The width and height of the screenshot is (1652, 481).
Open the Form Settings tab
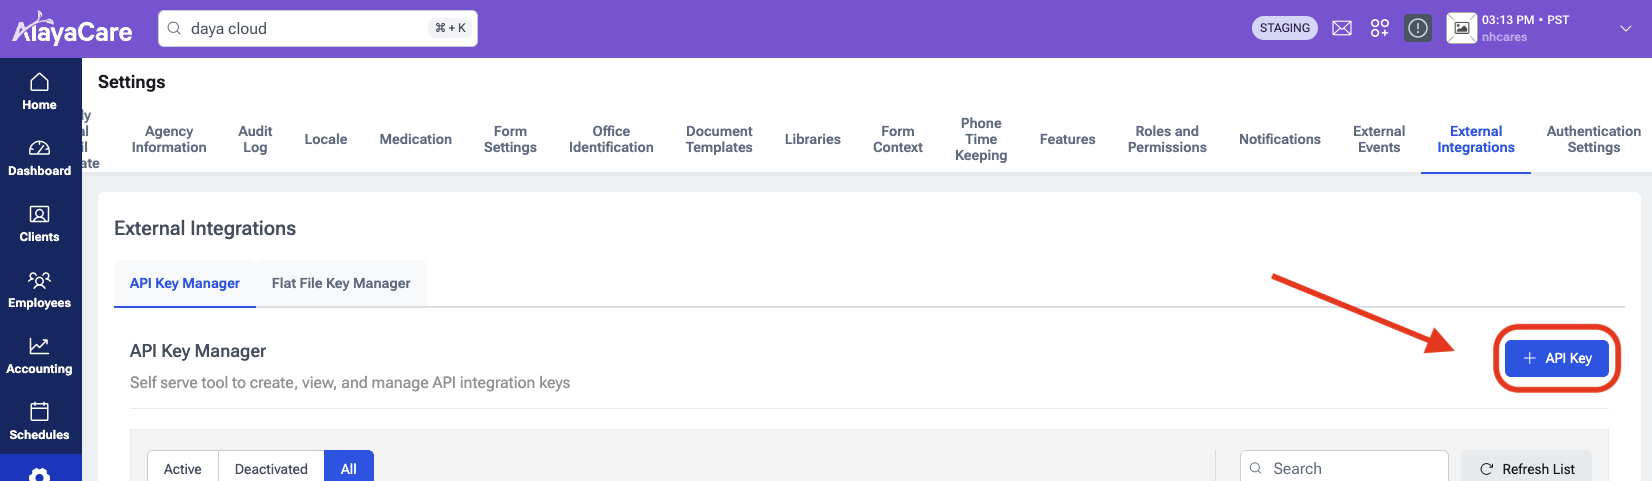[x=510, y=139]
